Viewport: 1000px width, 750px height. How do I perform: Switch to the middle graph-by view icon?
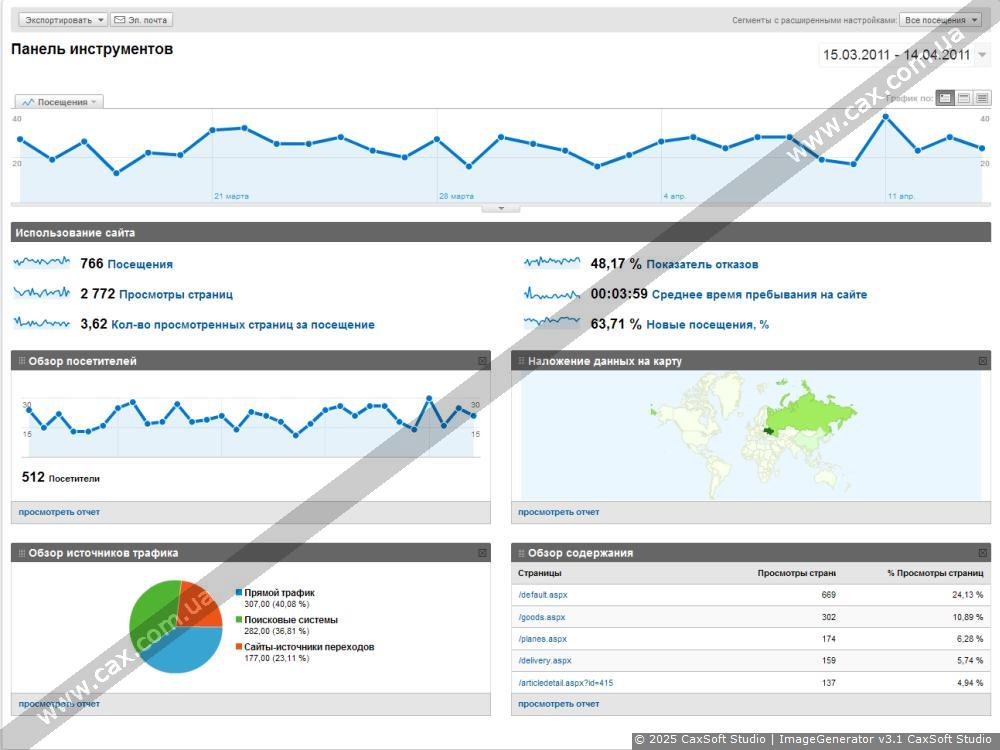coord(964,98)
